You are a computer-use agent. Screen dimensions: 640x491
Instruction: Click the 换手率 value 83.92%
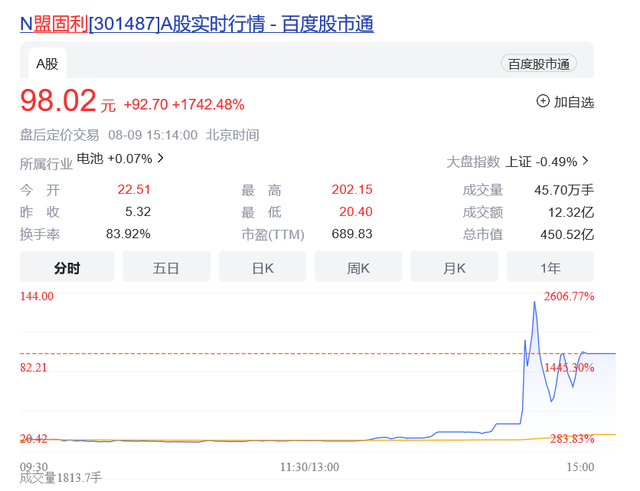coord(128,233)
